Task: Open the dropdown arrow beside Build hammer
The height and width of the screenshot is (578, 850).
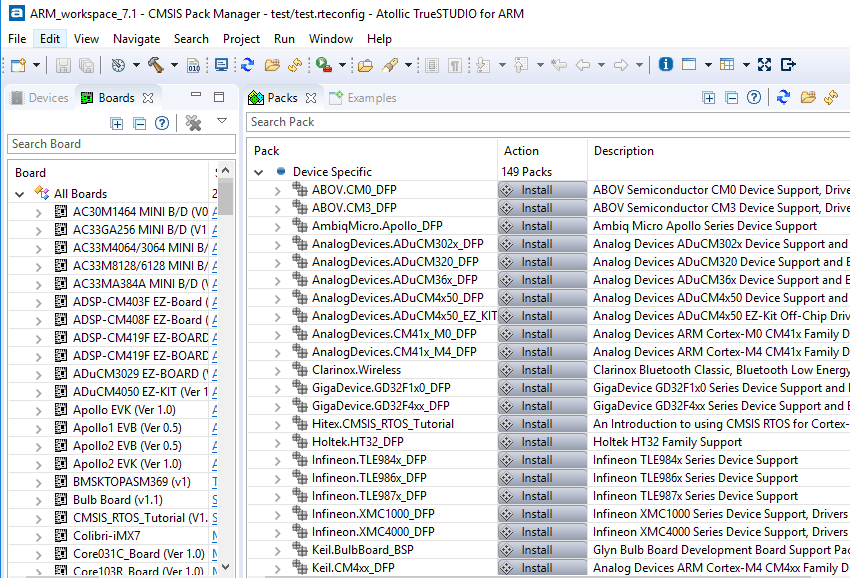Action: point(174,65)
